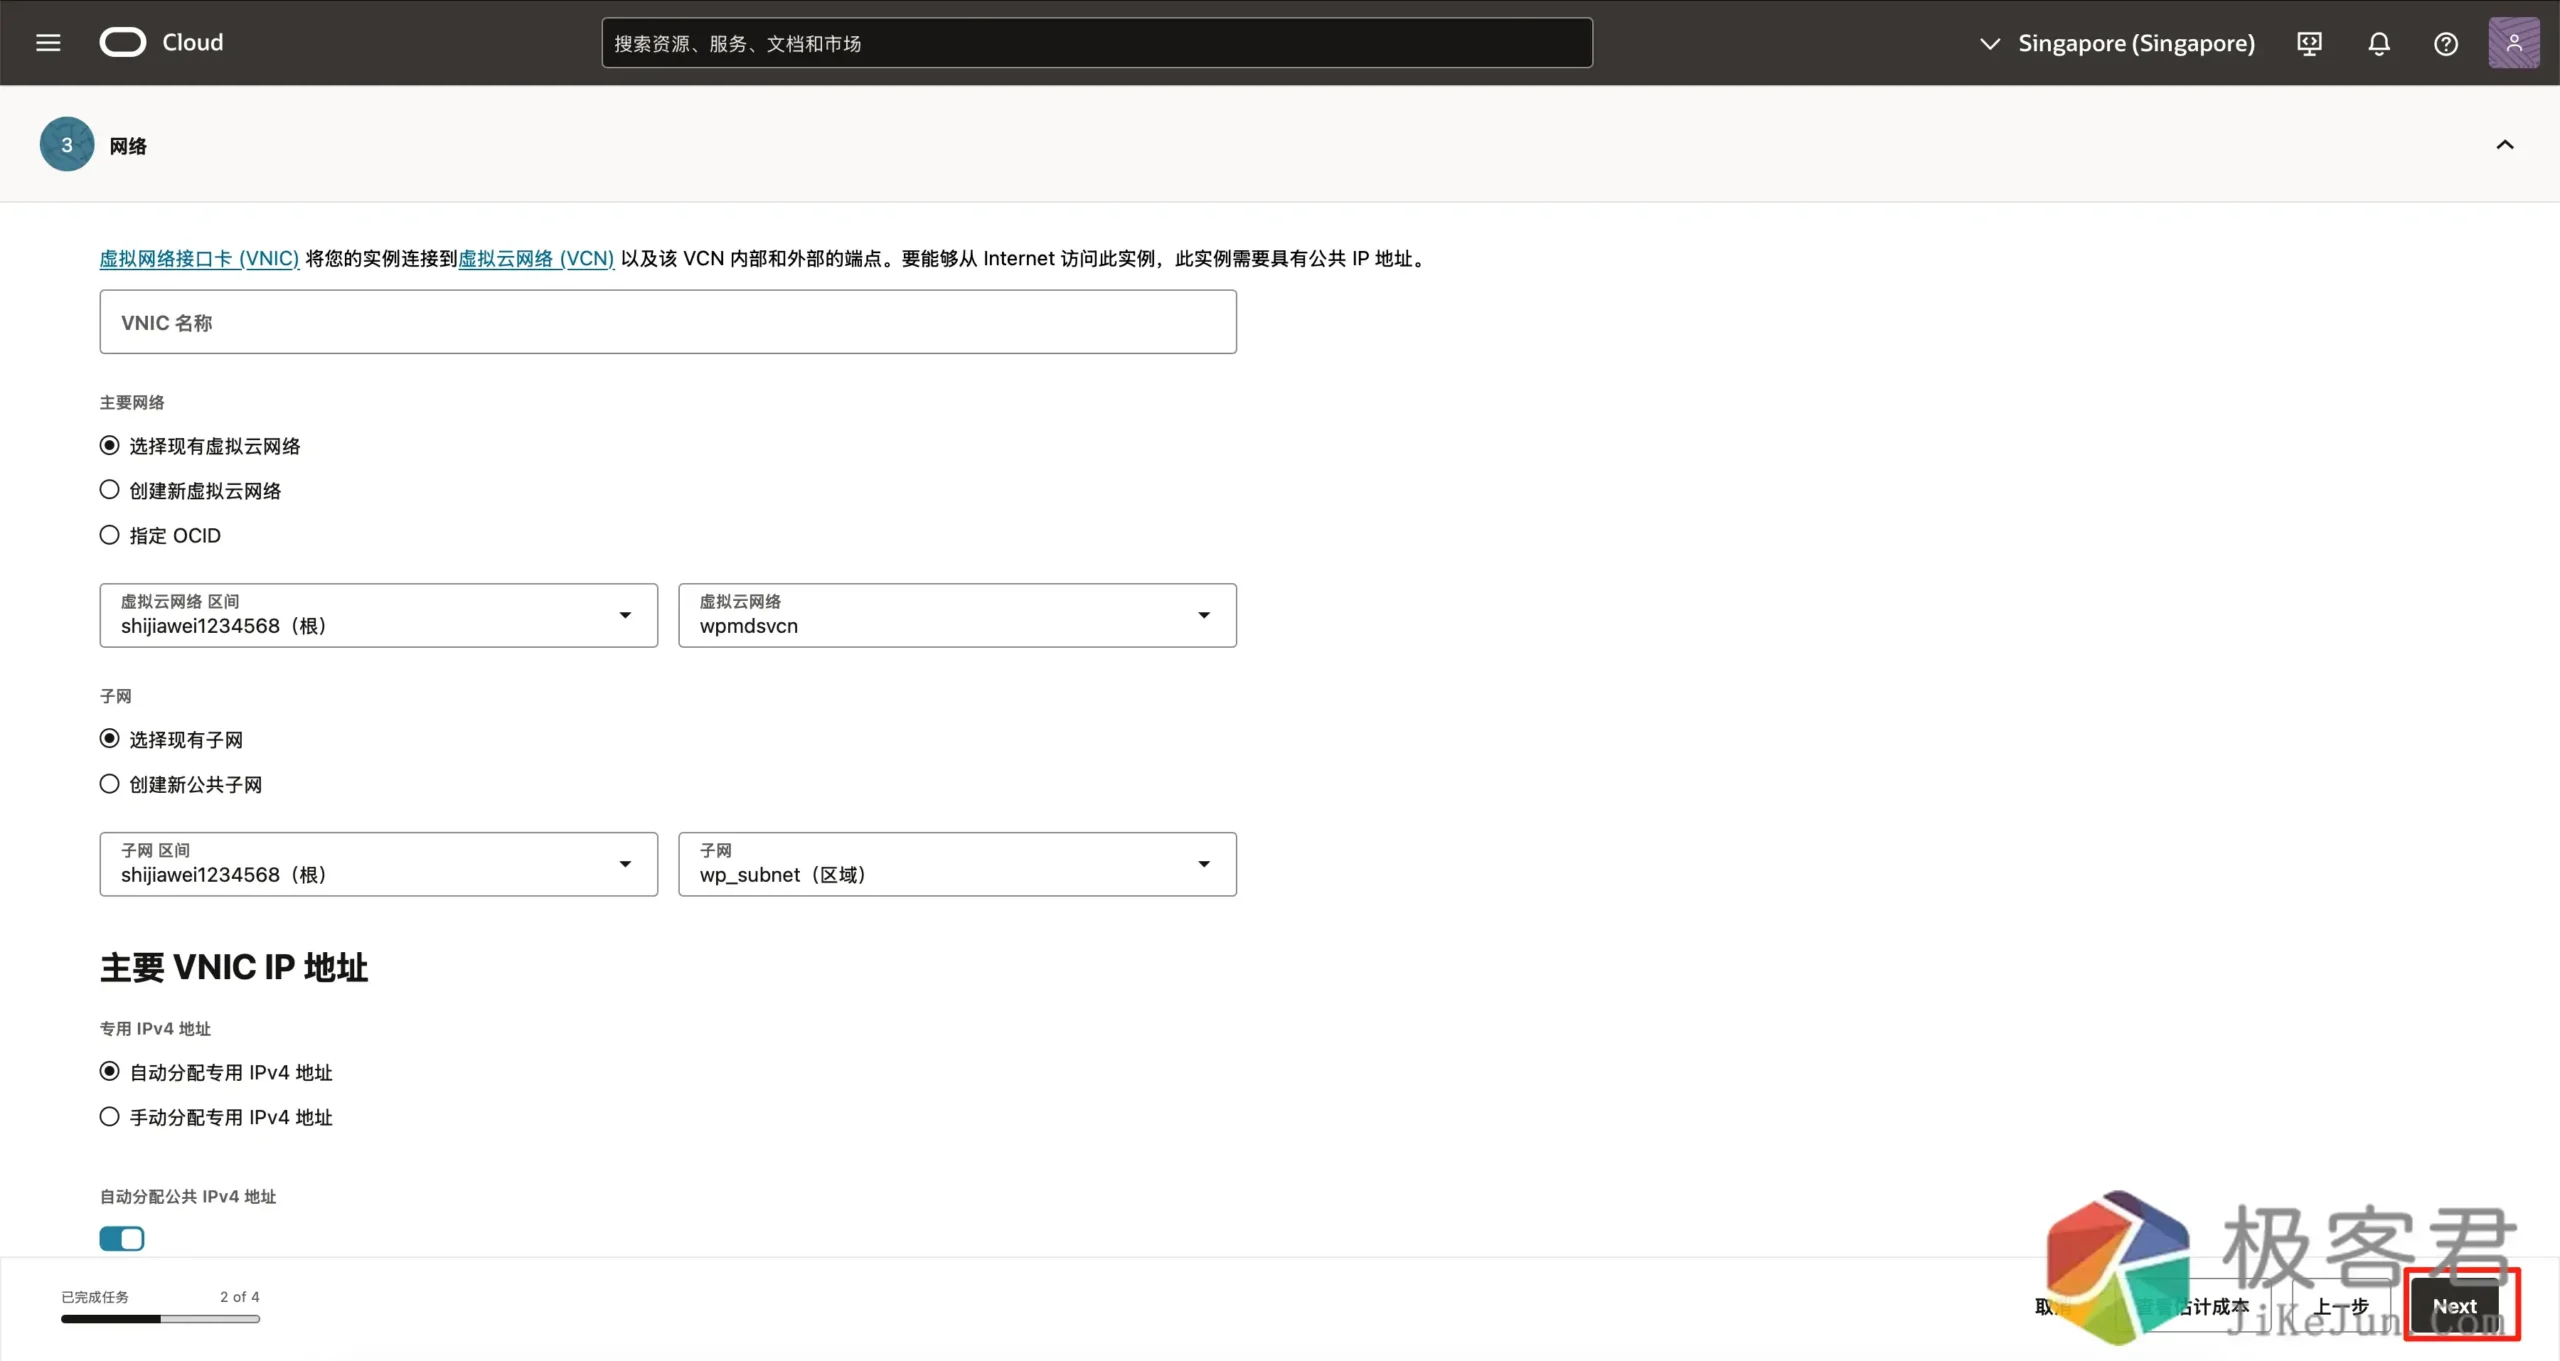Open the 子网 wp_subnet dropdown
The height and width of the screenshot is (1361, 2560).
(957, 864)
